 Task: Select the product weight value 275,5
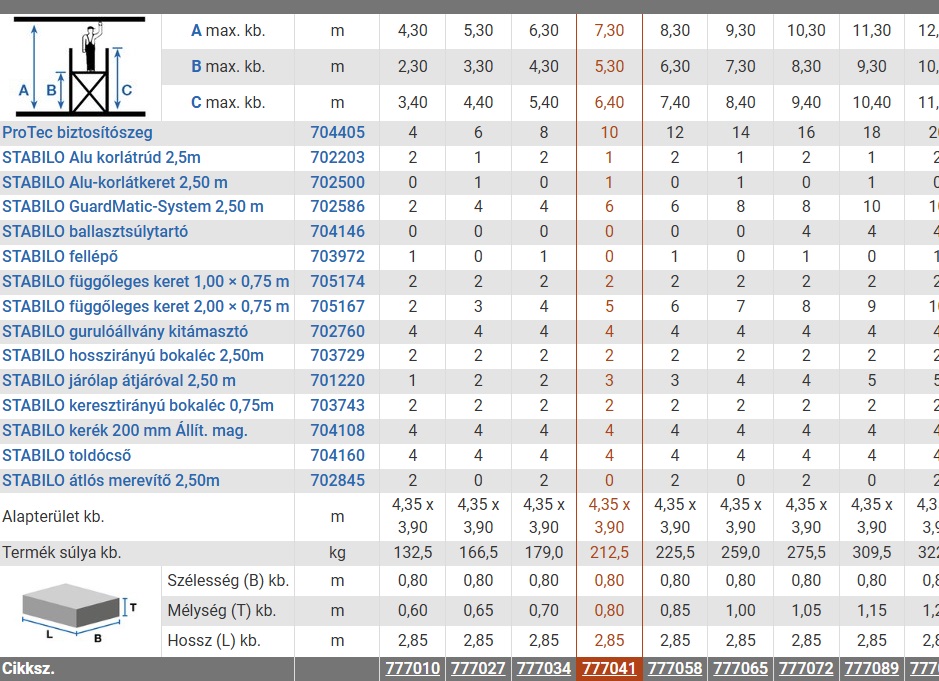(806, 552)
